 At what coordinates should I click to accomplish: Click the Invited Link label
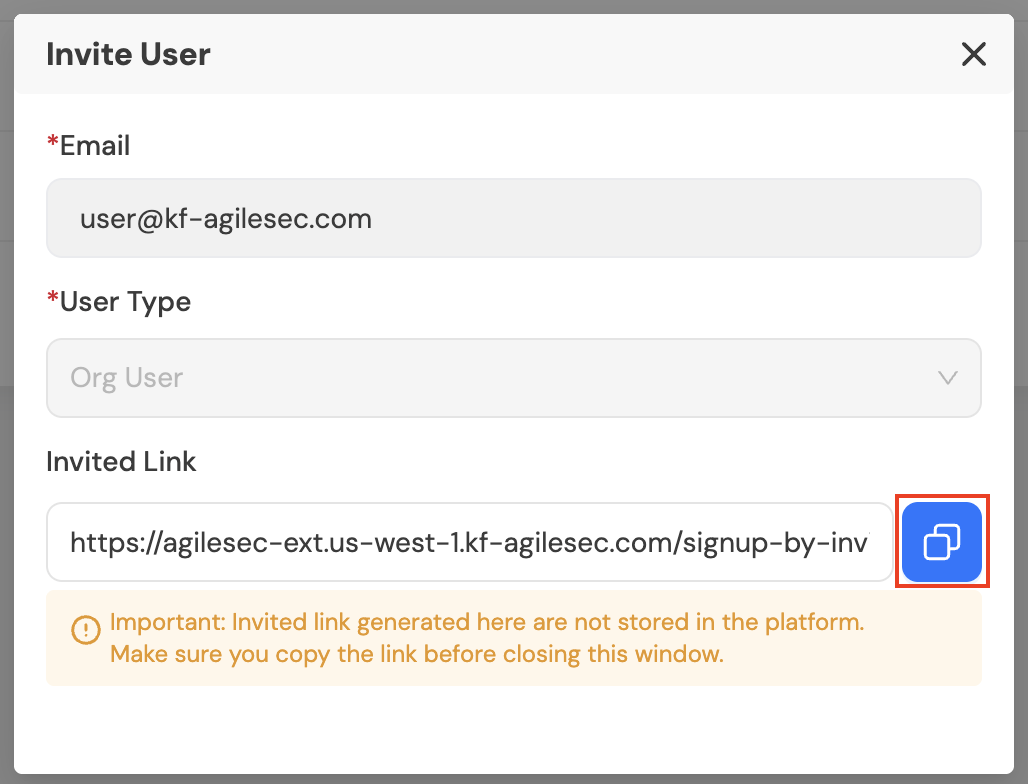point(121,461)
